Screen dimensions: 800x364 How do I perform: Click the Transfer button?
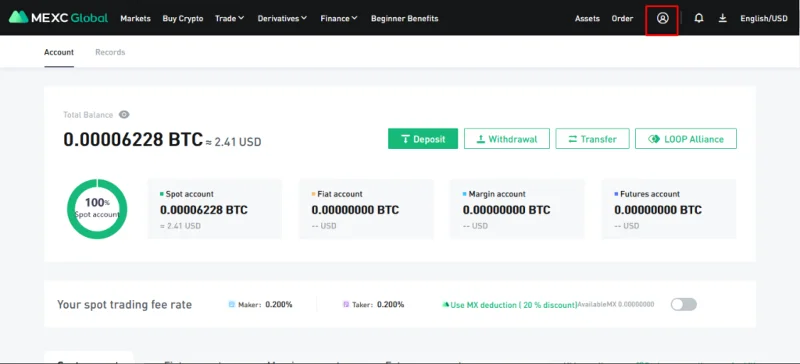[592, 139]
